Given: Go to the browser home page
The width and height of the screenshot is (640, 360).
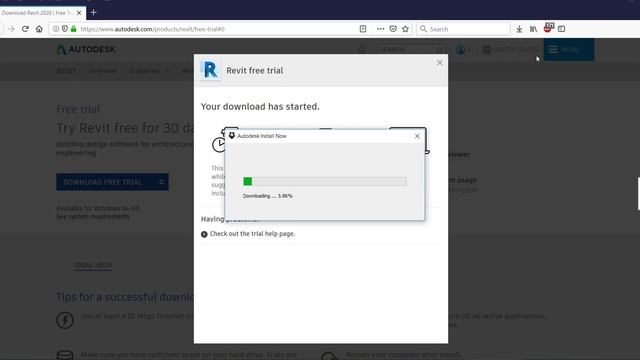Looking at the screenshot, I should 39,29.
